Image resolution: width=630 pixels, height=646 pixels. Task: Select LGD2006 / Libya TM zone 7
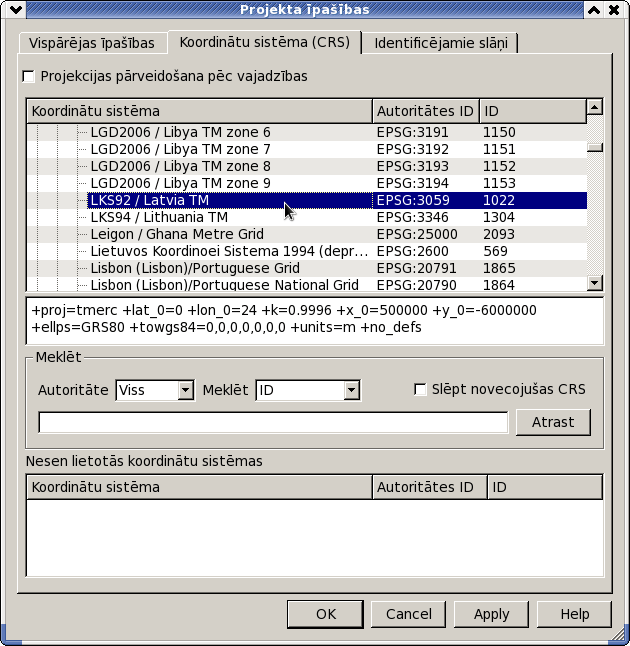click(x=307, y=149)
